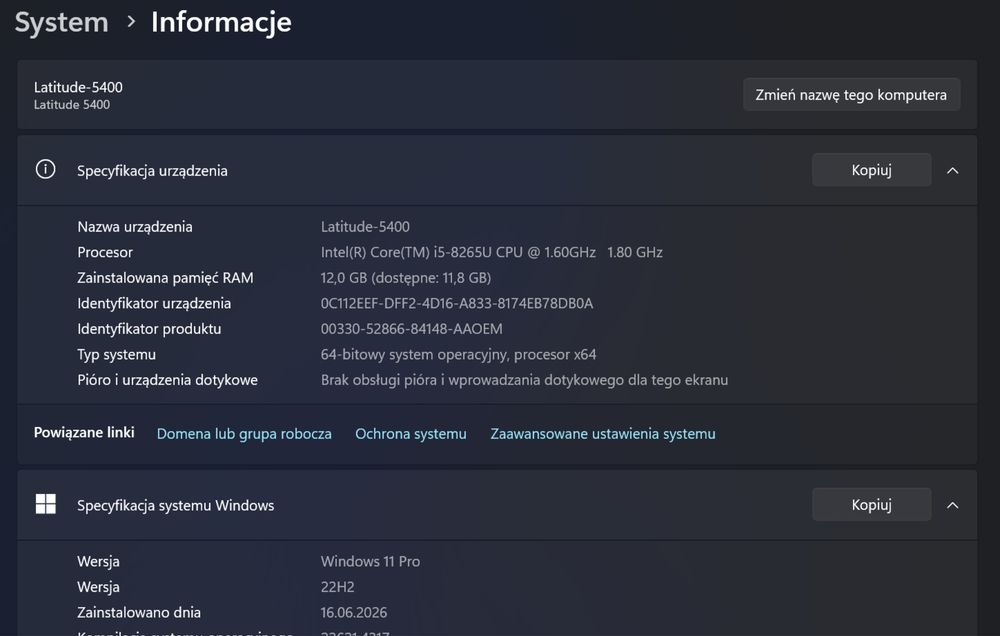Select the 22H2 version value
Image resolution: width=1000 pixels, height=636 pixels.
tap(337, 587)
